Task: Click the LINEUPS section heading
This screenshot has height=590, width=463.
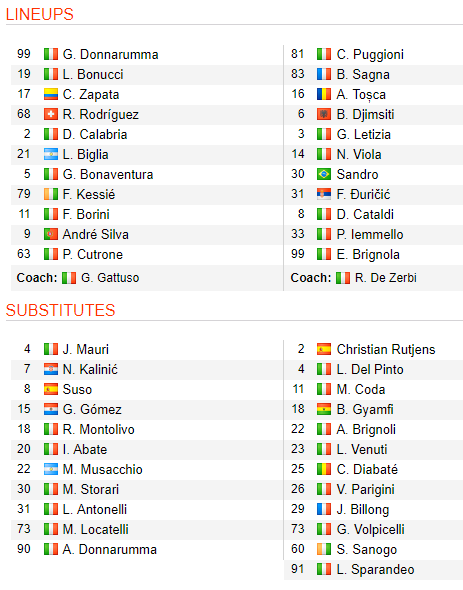Action: point(40,14)
